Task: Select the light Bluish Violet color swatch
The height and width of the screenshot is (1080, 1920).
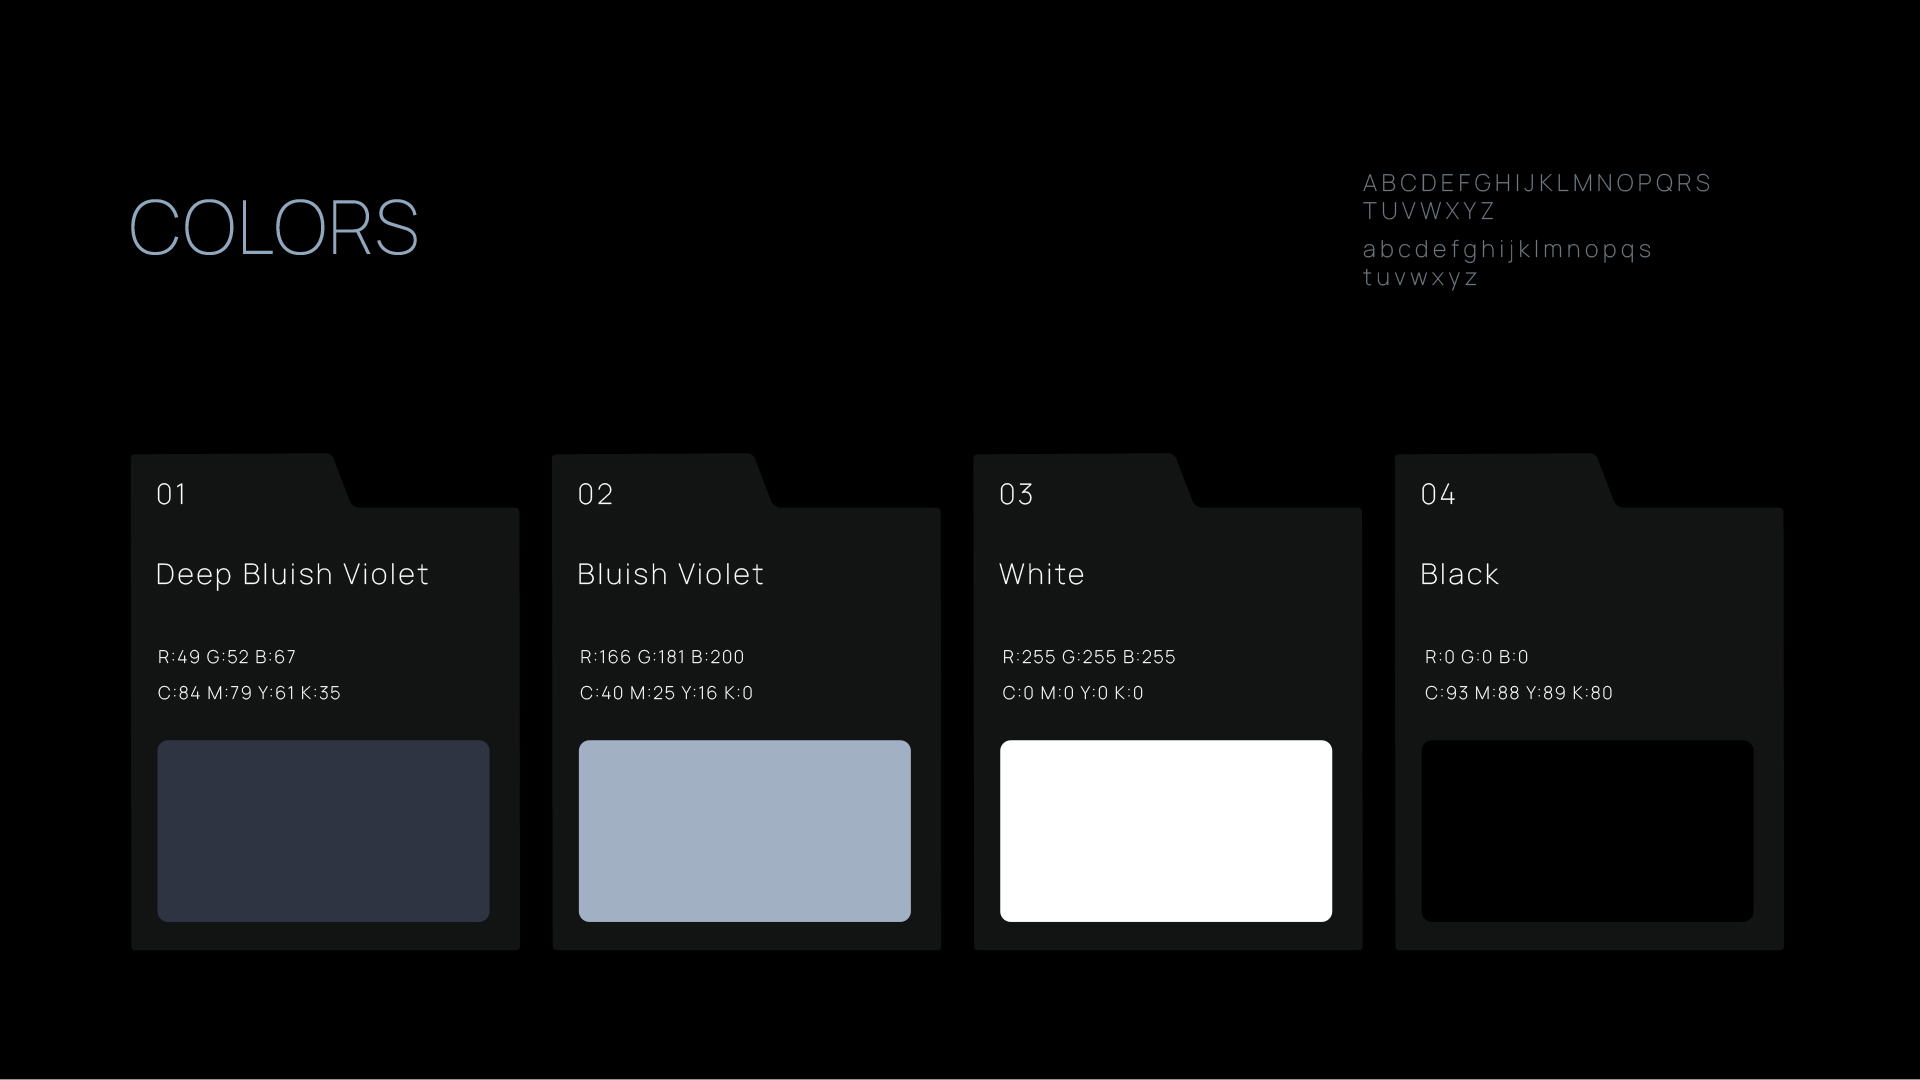Action: pos(744,830)
